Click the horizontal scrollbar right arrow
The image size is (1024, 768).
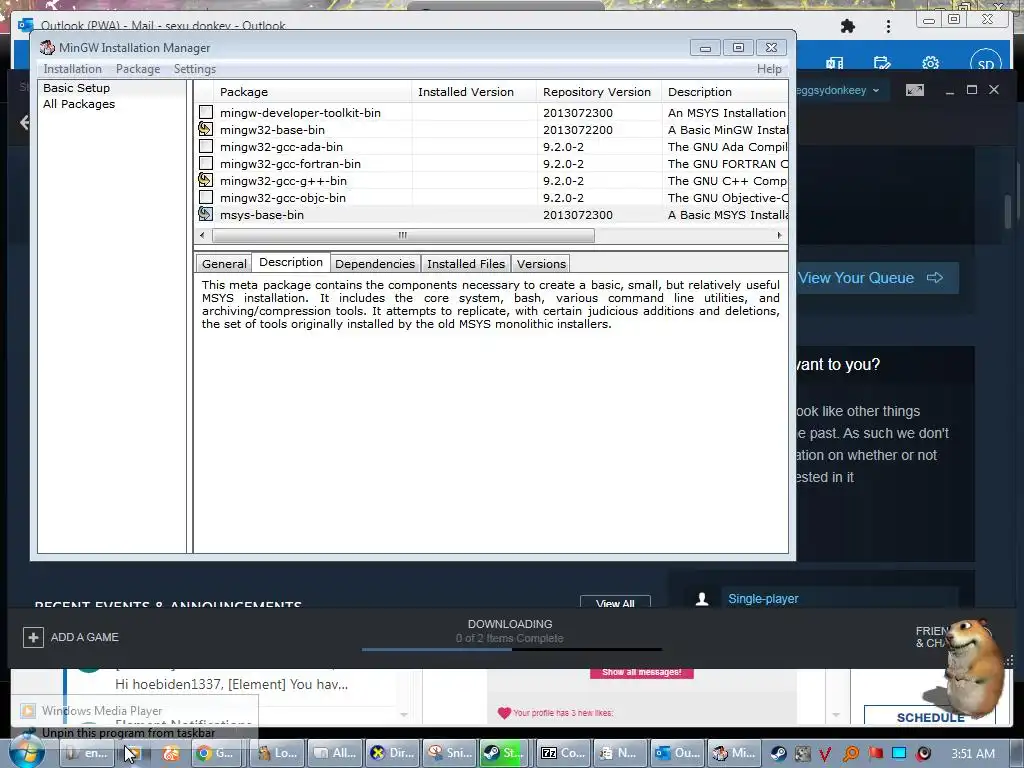pyautogui.click(x=779, y=235)
